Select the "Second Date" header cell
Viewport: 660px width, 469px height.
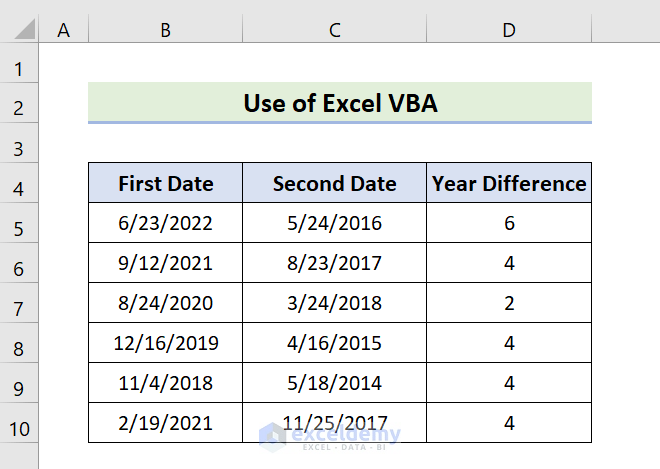click(x=334, y=184)
